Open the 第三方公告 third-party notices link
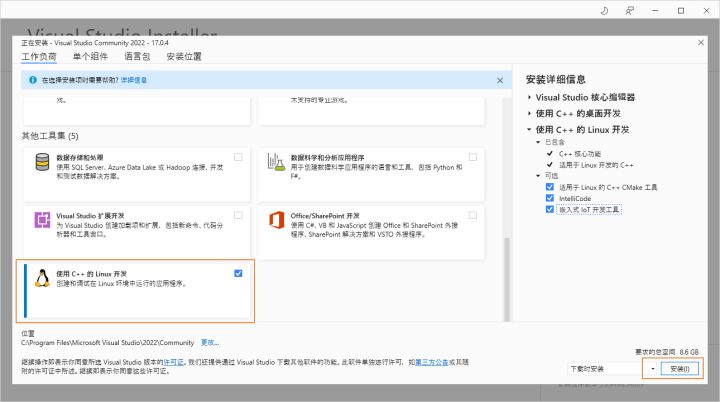Image resolution: width=720 pixels, height=402 pixels. [432, 362]
